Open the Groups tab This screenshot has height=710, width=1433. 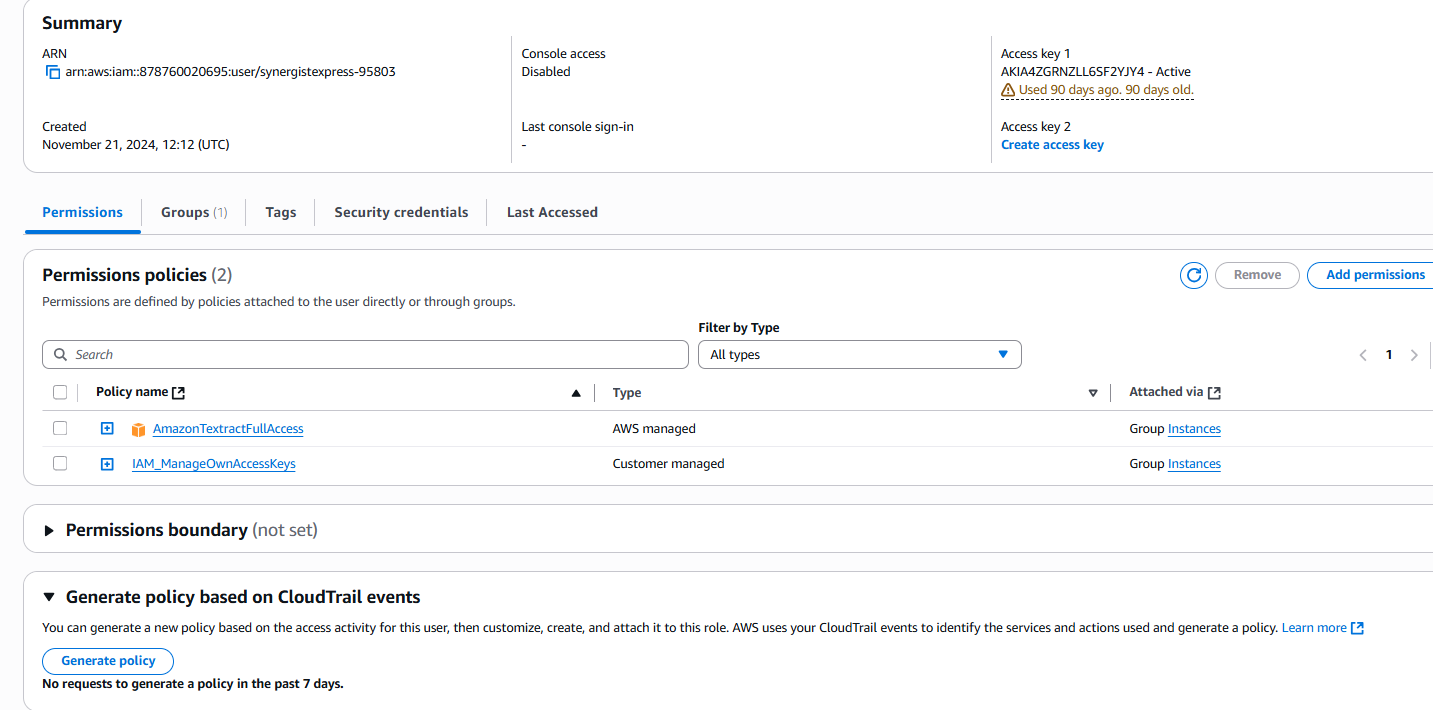click(x=194, y=212)
